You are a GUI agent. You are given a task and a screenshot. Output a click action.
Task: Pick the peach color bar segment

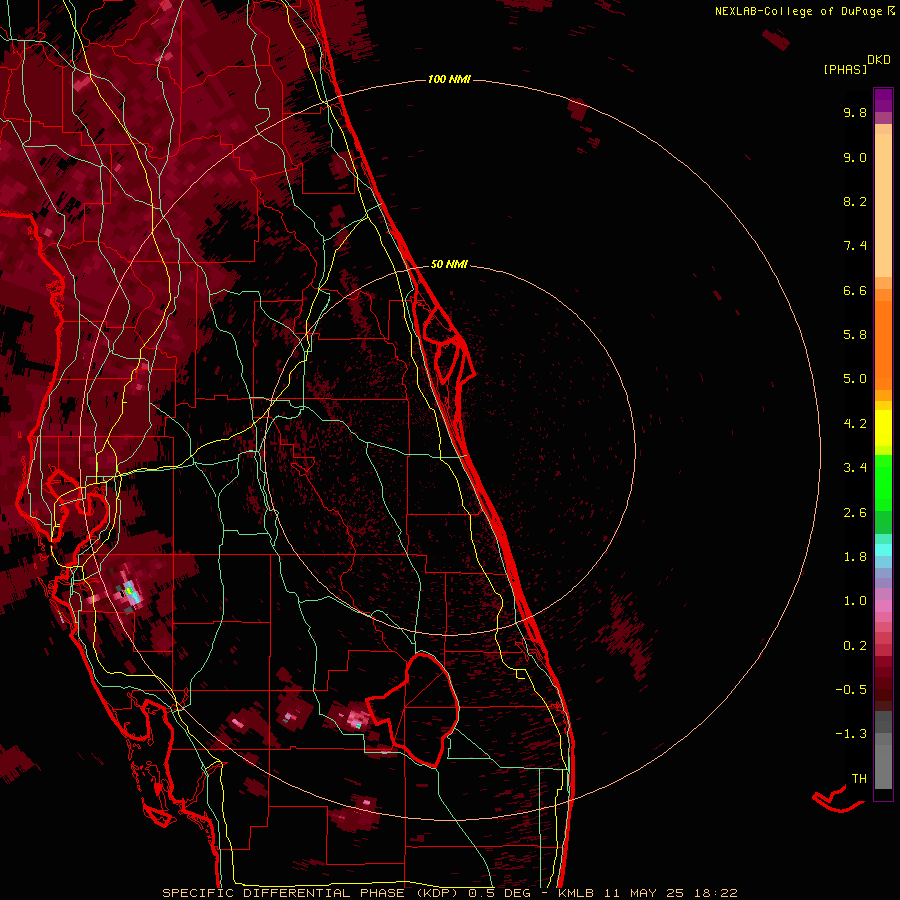tap(883, 205)
